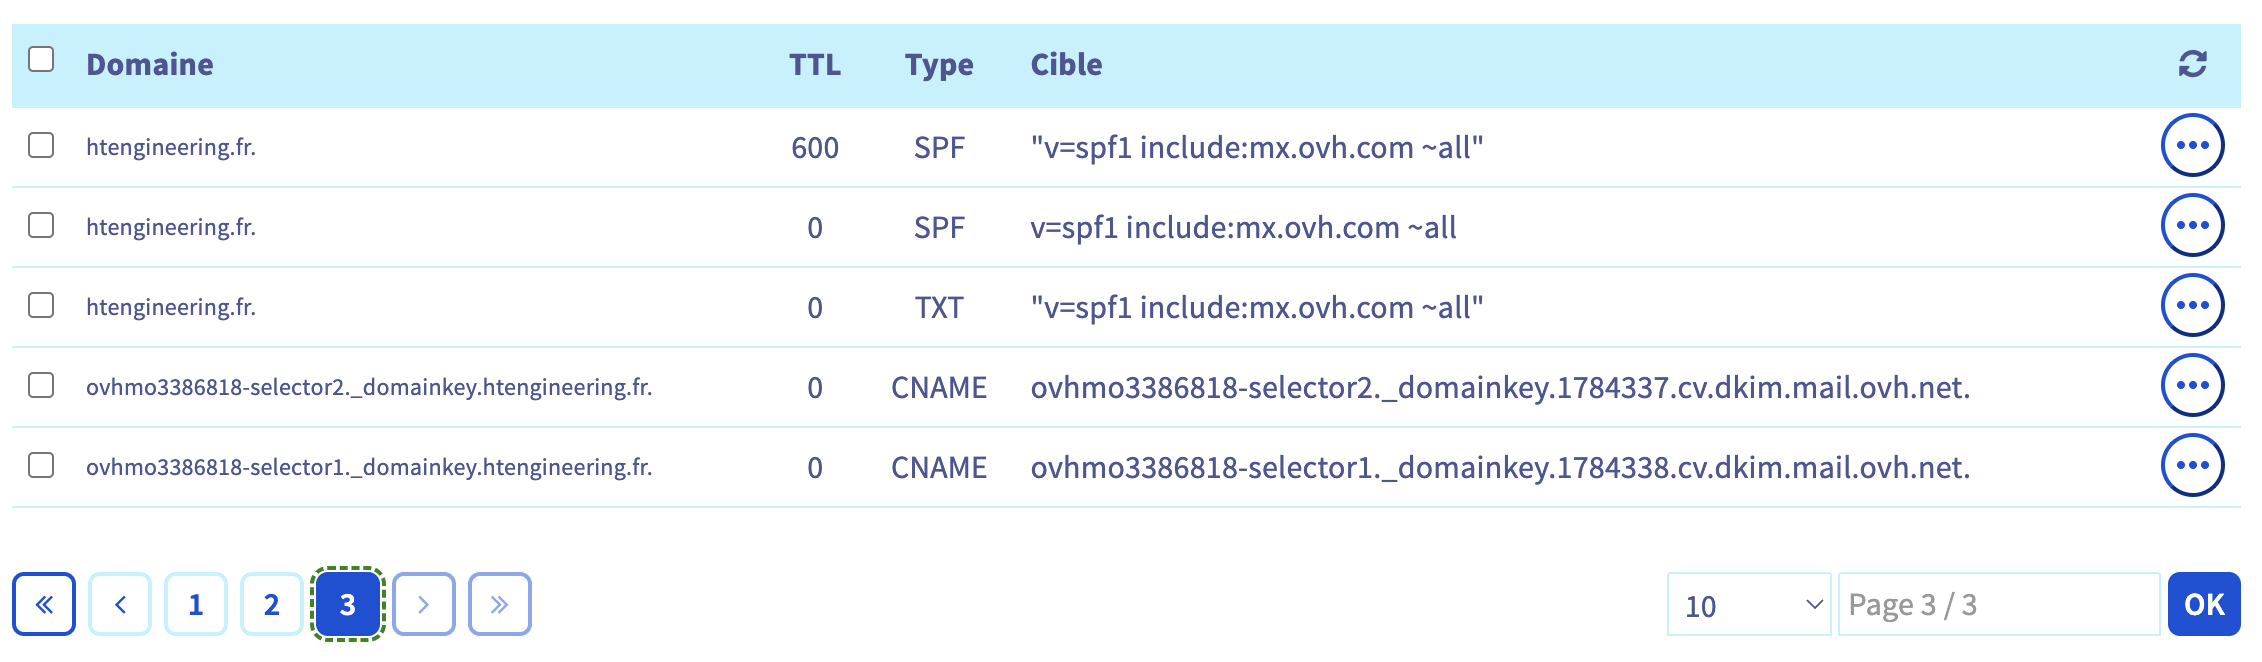Open actions menu for 600 TTL SPF record
The image size is (2262, 662).
click(2192, 145)
